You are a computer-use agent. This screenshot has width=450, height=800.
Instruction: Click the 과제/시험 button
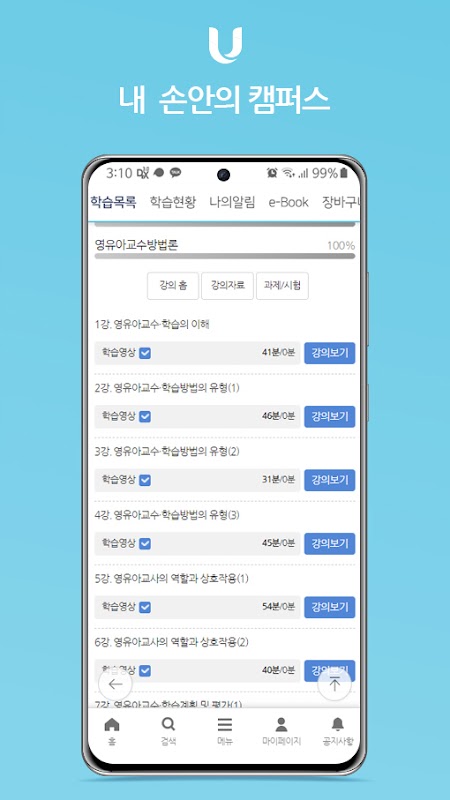click(282, 286)
